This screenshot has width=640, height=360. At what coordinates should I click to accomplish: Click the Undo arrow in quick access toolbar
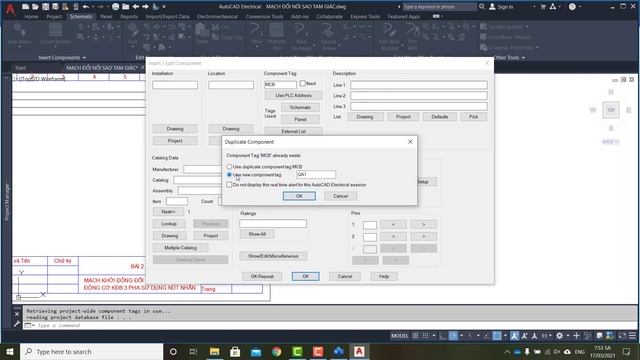pos(86,7)
